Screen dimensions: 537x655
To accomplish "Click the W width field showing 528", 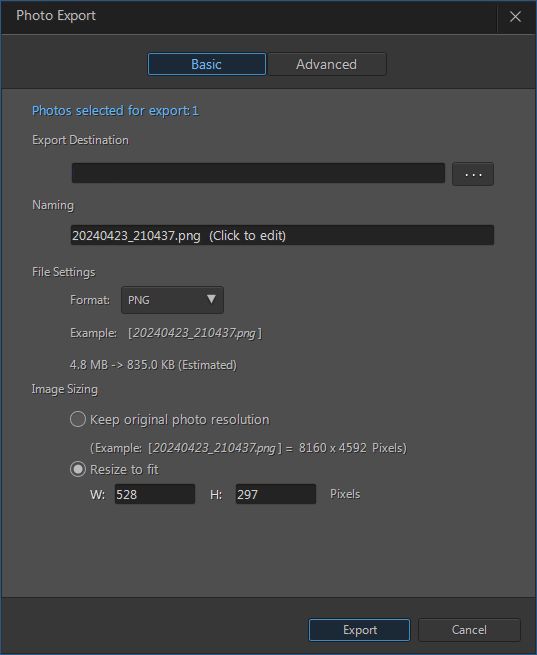I will (155, 494).
